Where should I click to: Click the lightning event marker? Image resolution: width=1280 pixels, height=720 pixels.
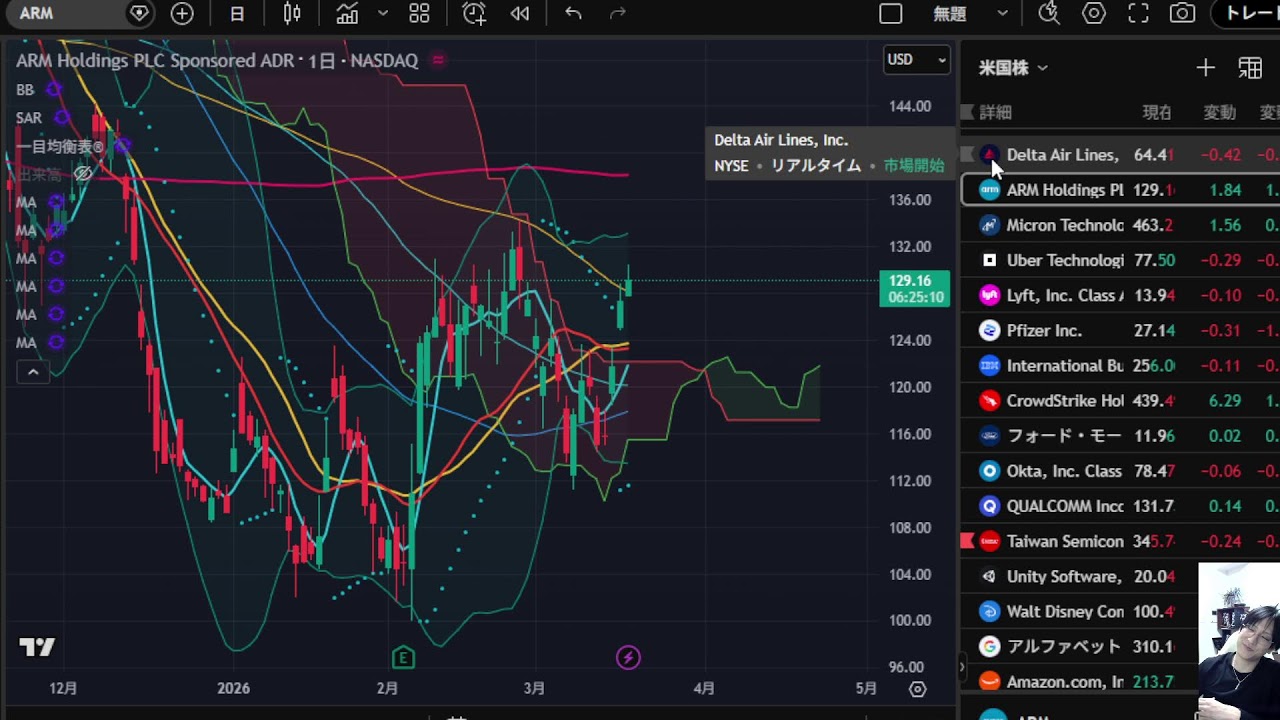[628, 657]
